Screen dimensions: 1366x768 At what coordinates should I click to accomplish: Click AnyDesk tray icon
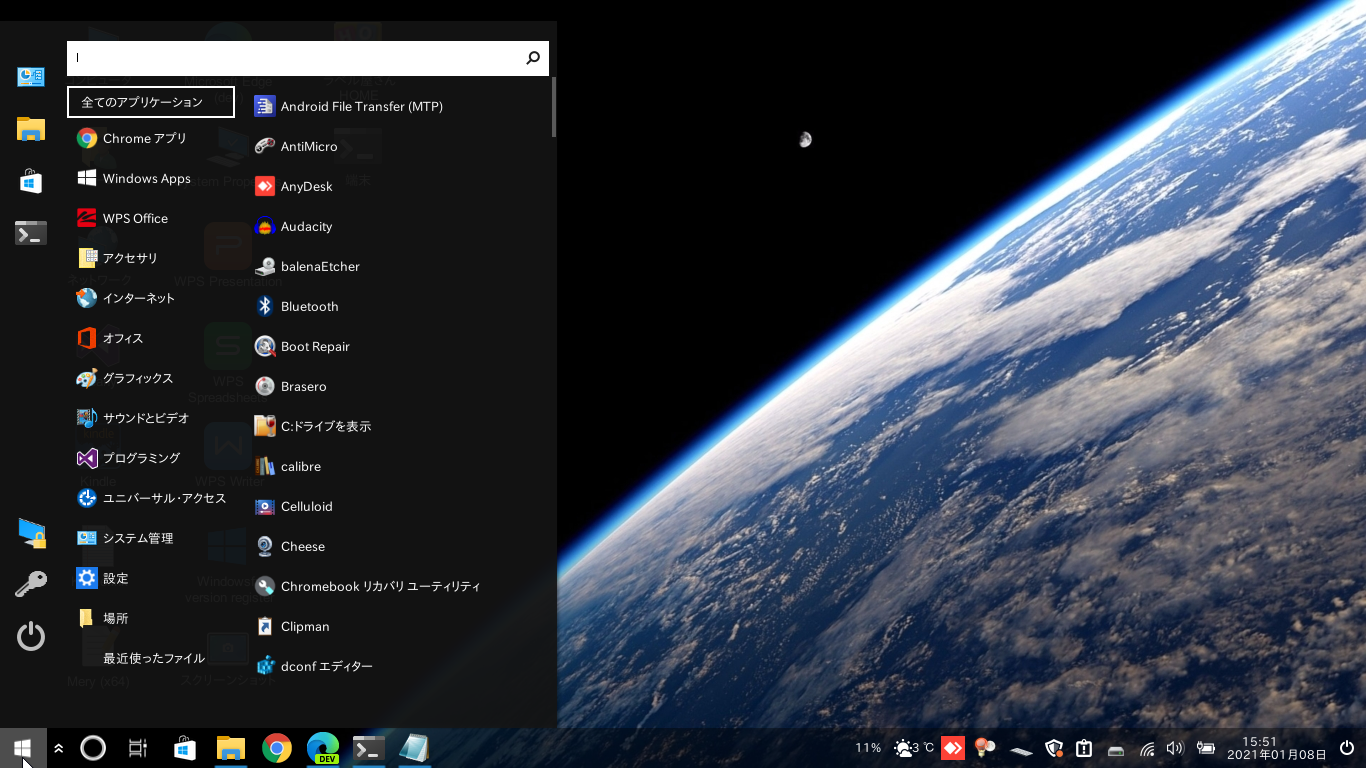953,748
